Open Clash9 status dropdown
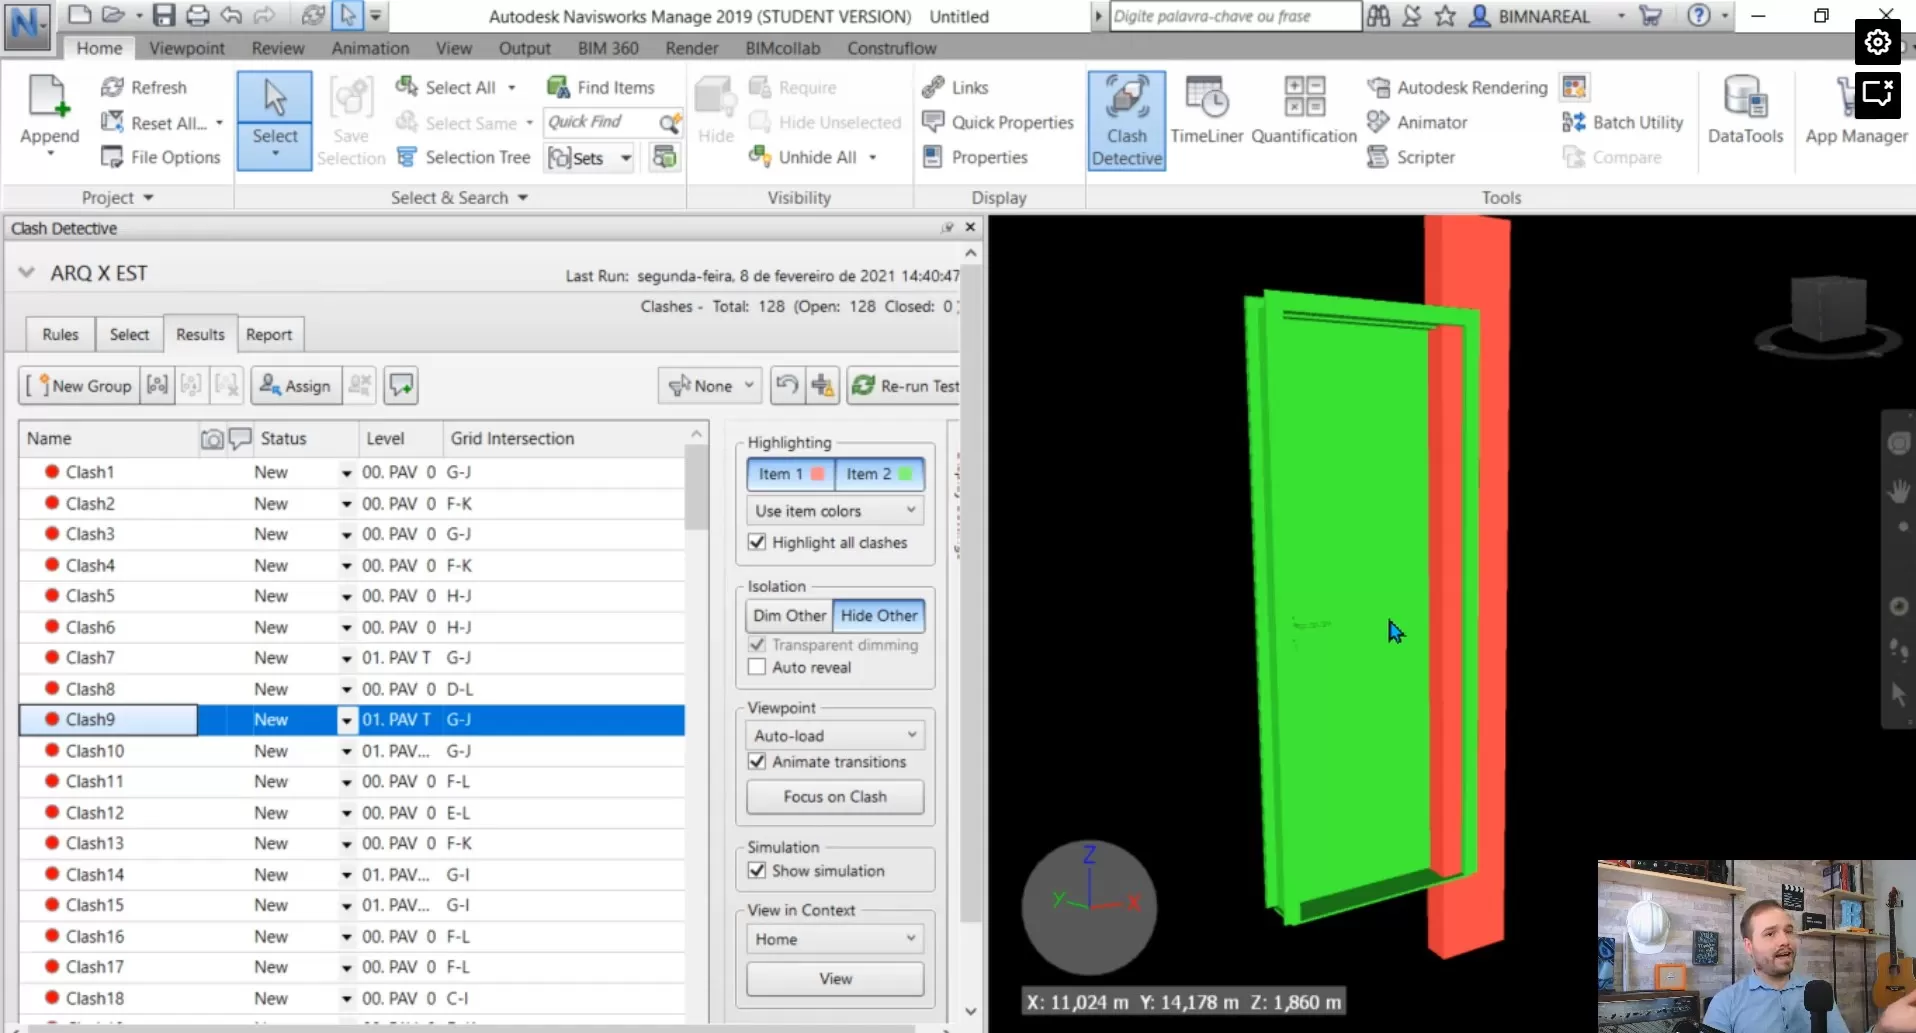 point(346,720)
